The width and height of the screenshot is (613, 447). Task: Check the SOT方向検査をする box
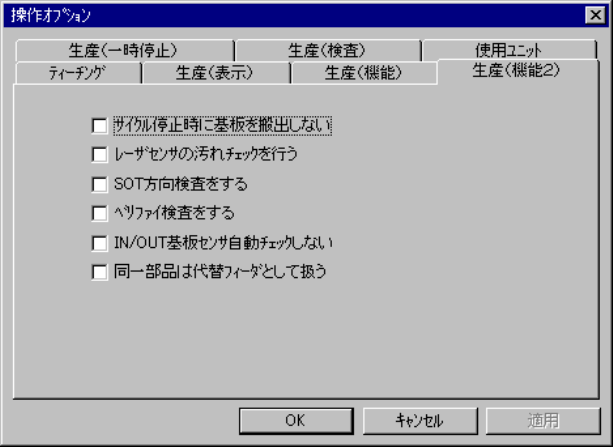point(100,184)
